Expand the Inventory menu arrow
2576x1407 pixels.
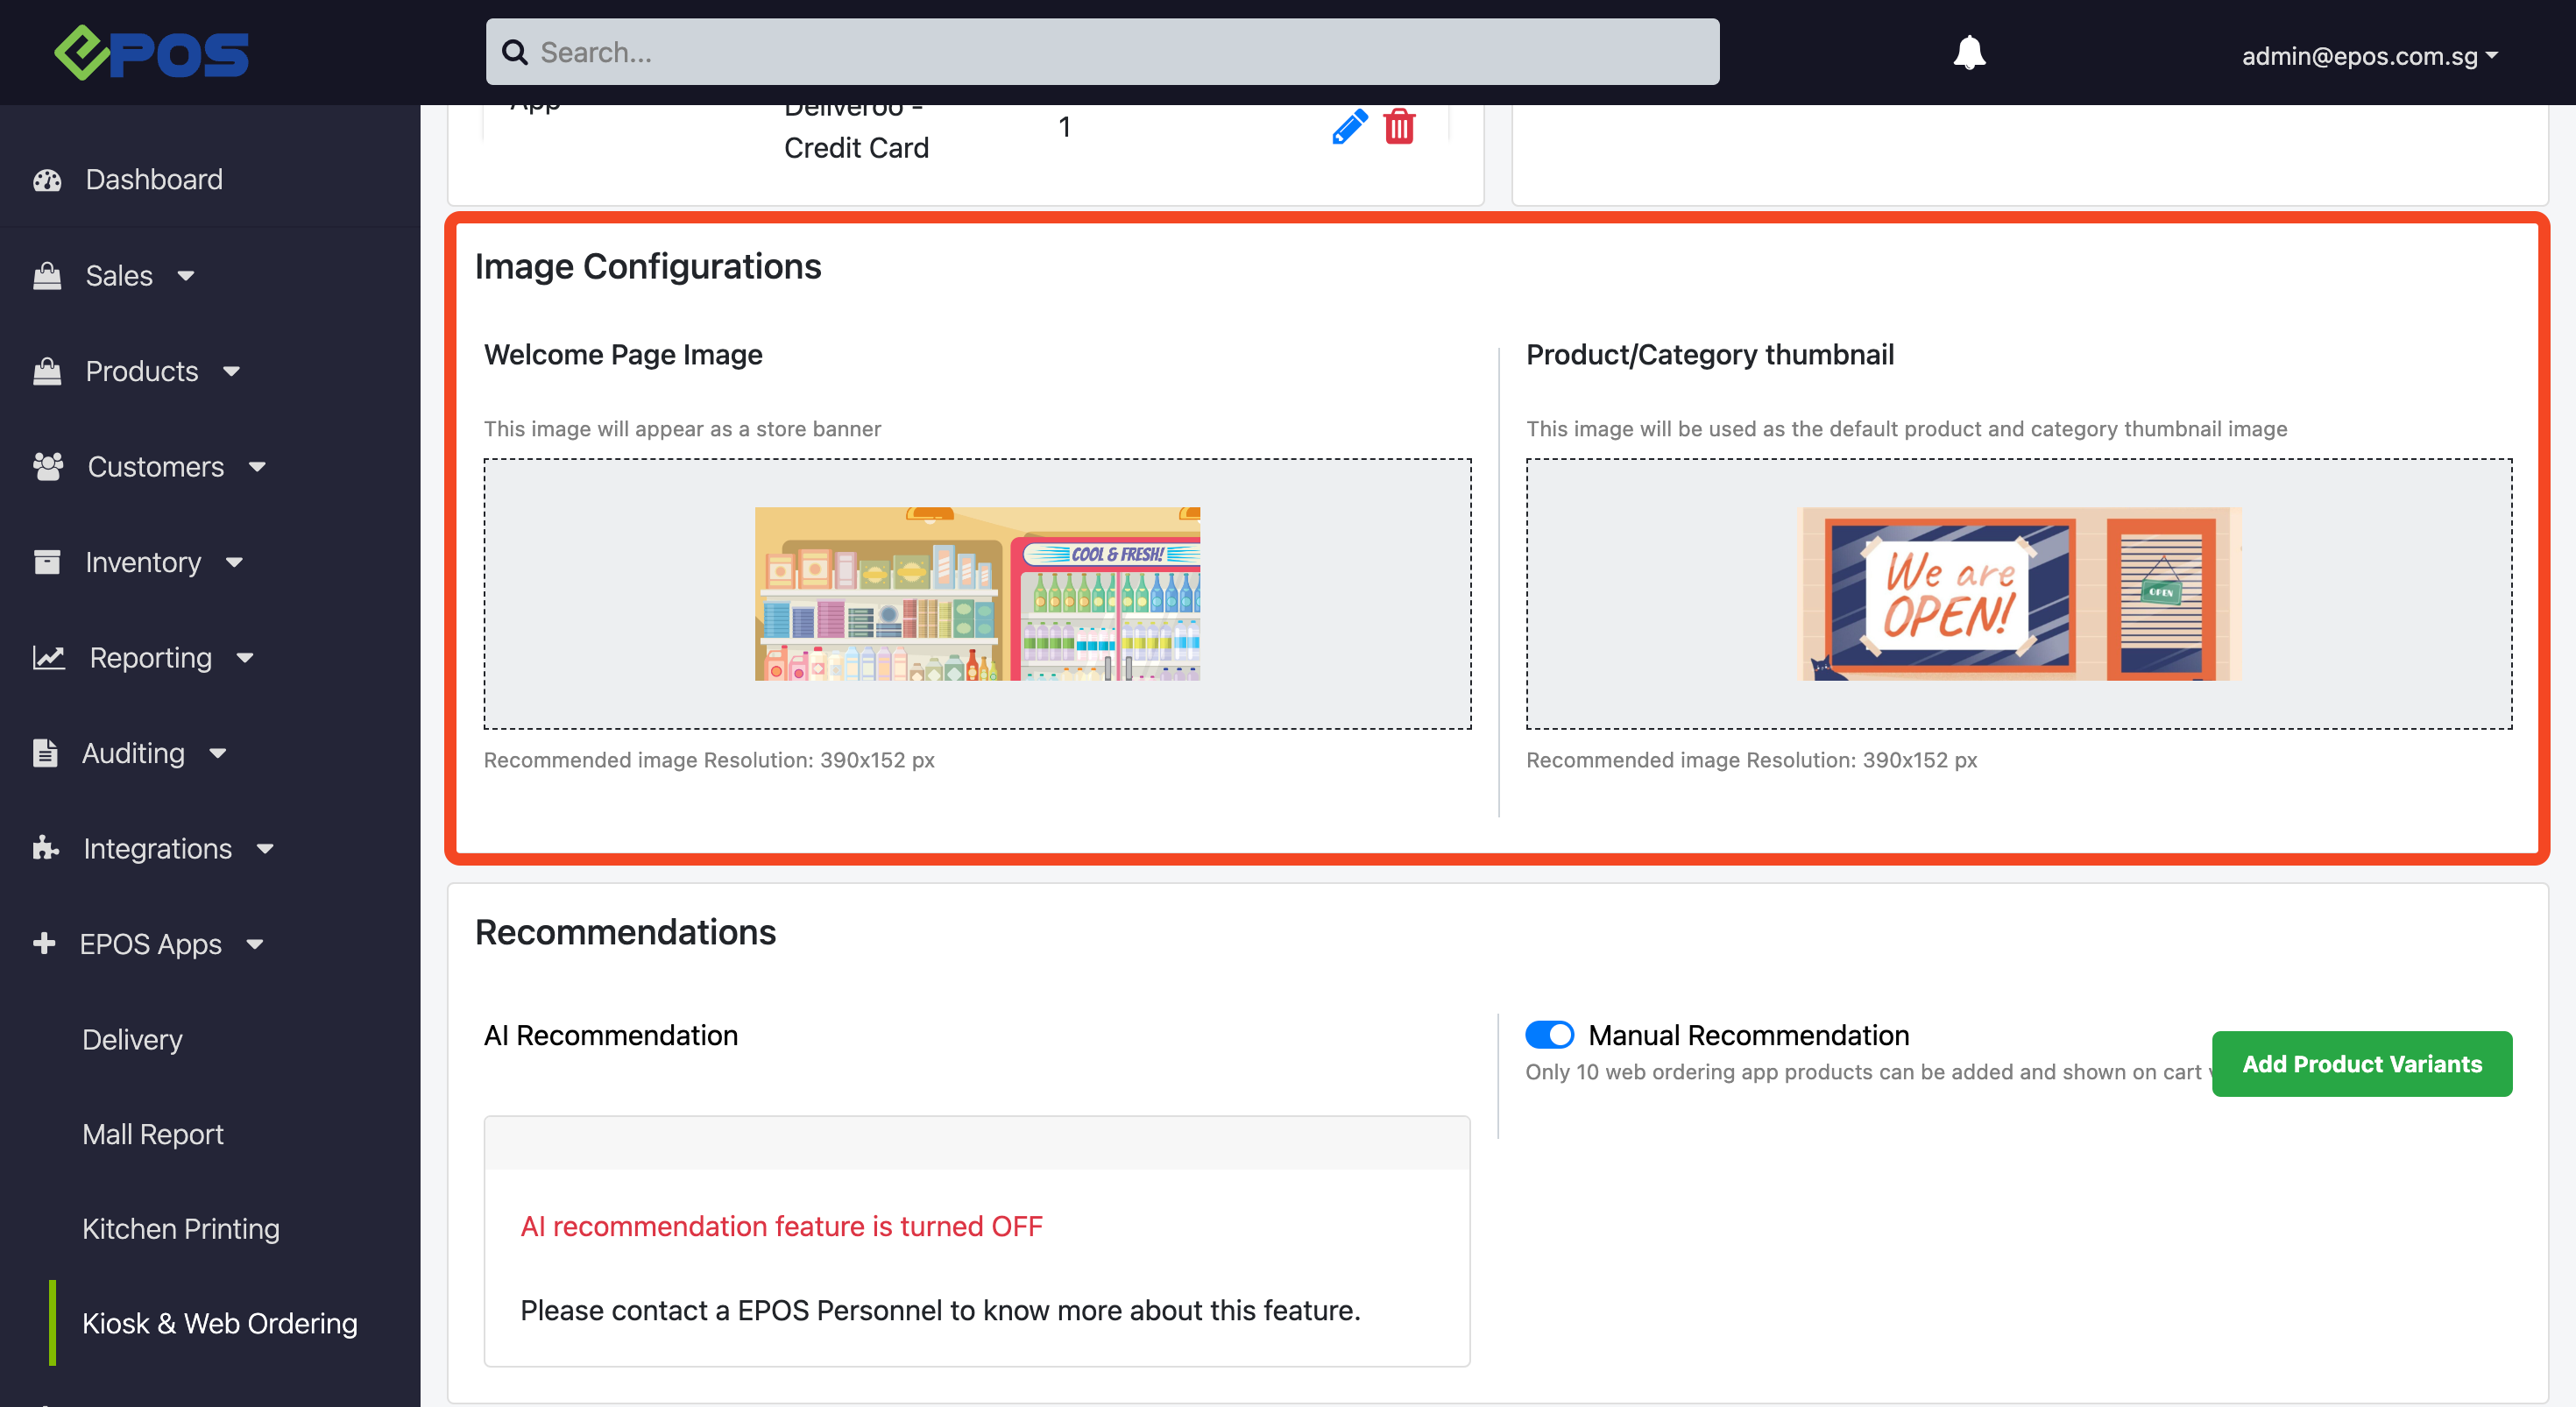[234, 563]
